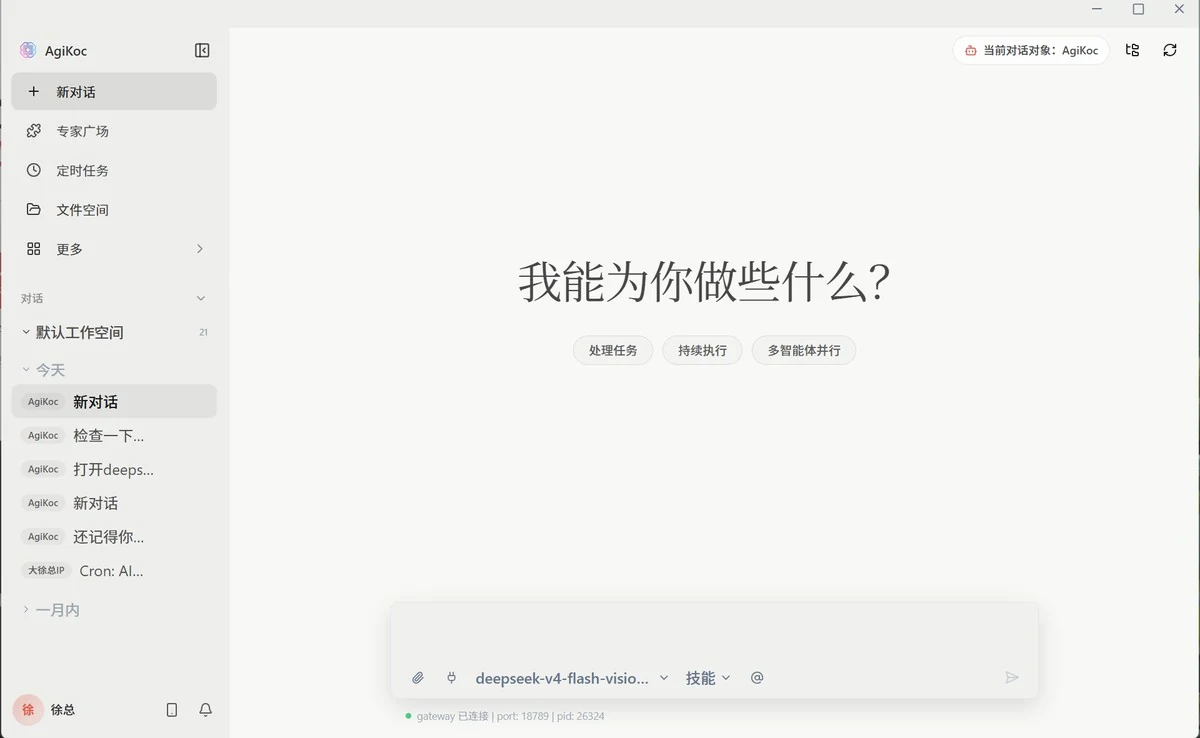
Task: Open the 检查一下... conversation
Action: 114,436
